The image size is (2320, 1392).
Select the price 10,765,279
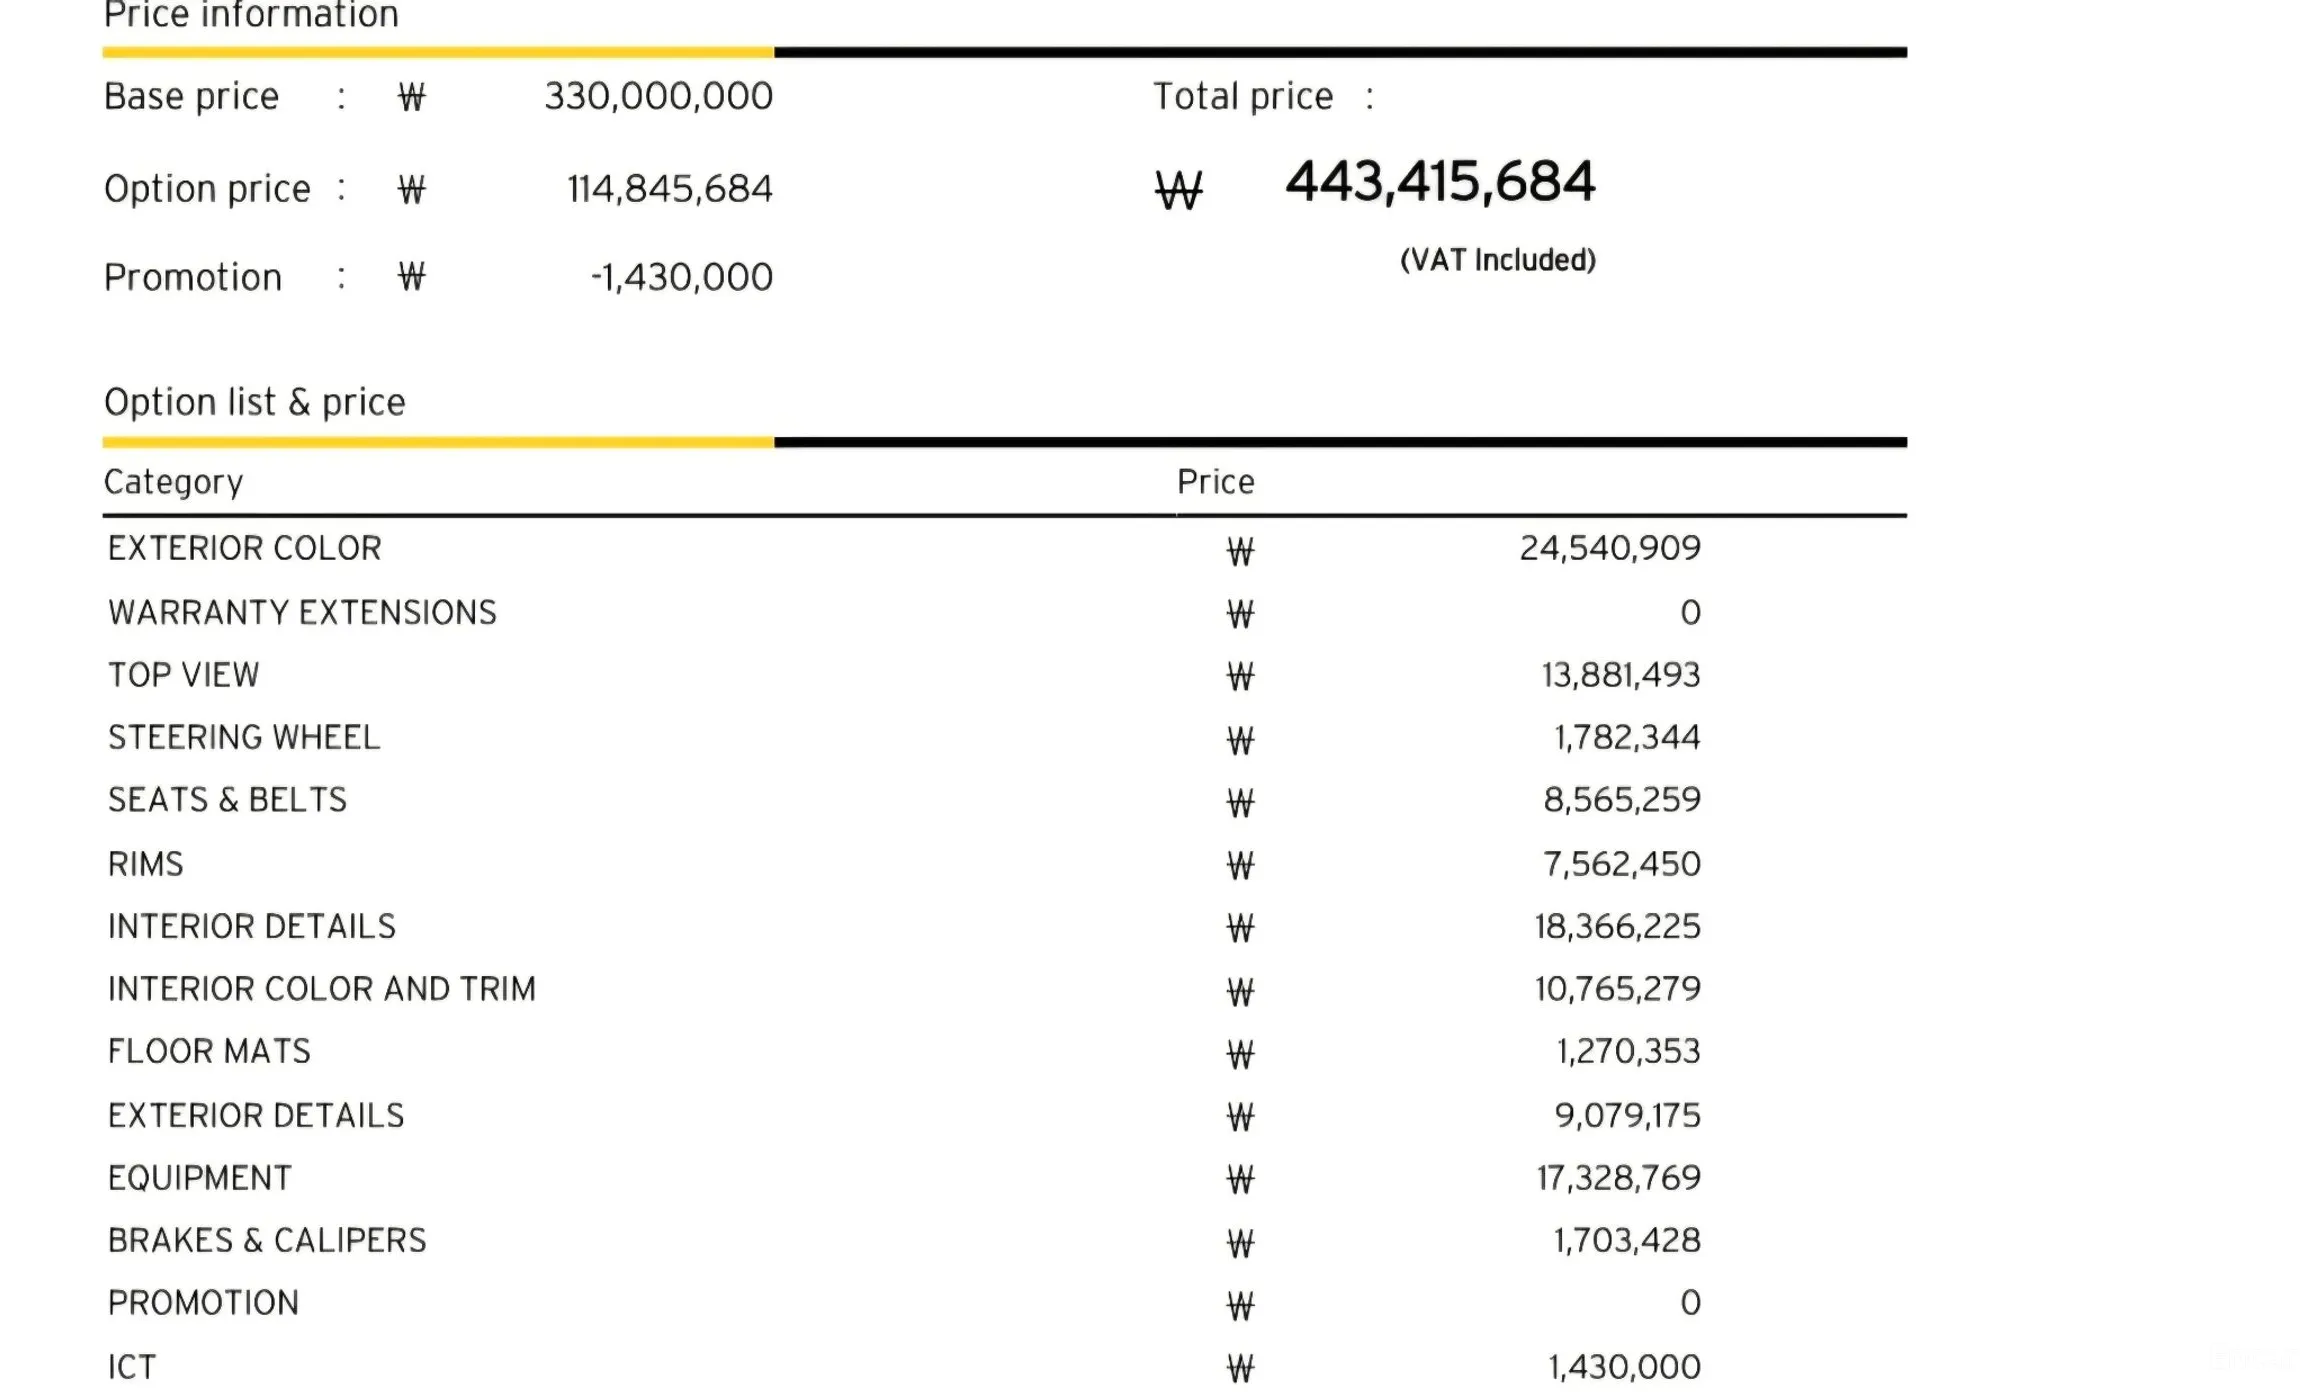pos(1618,988)
